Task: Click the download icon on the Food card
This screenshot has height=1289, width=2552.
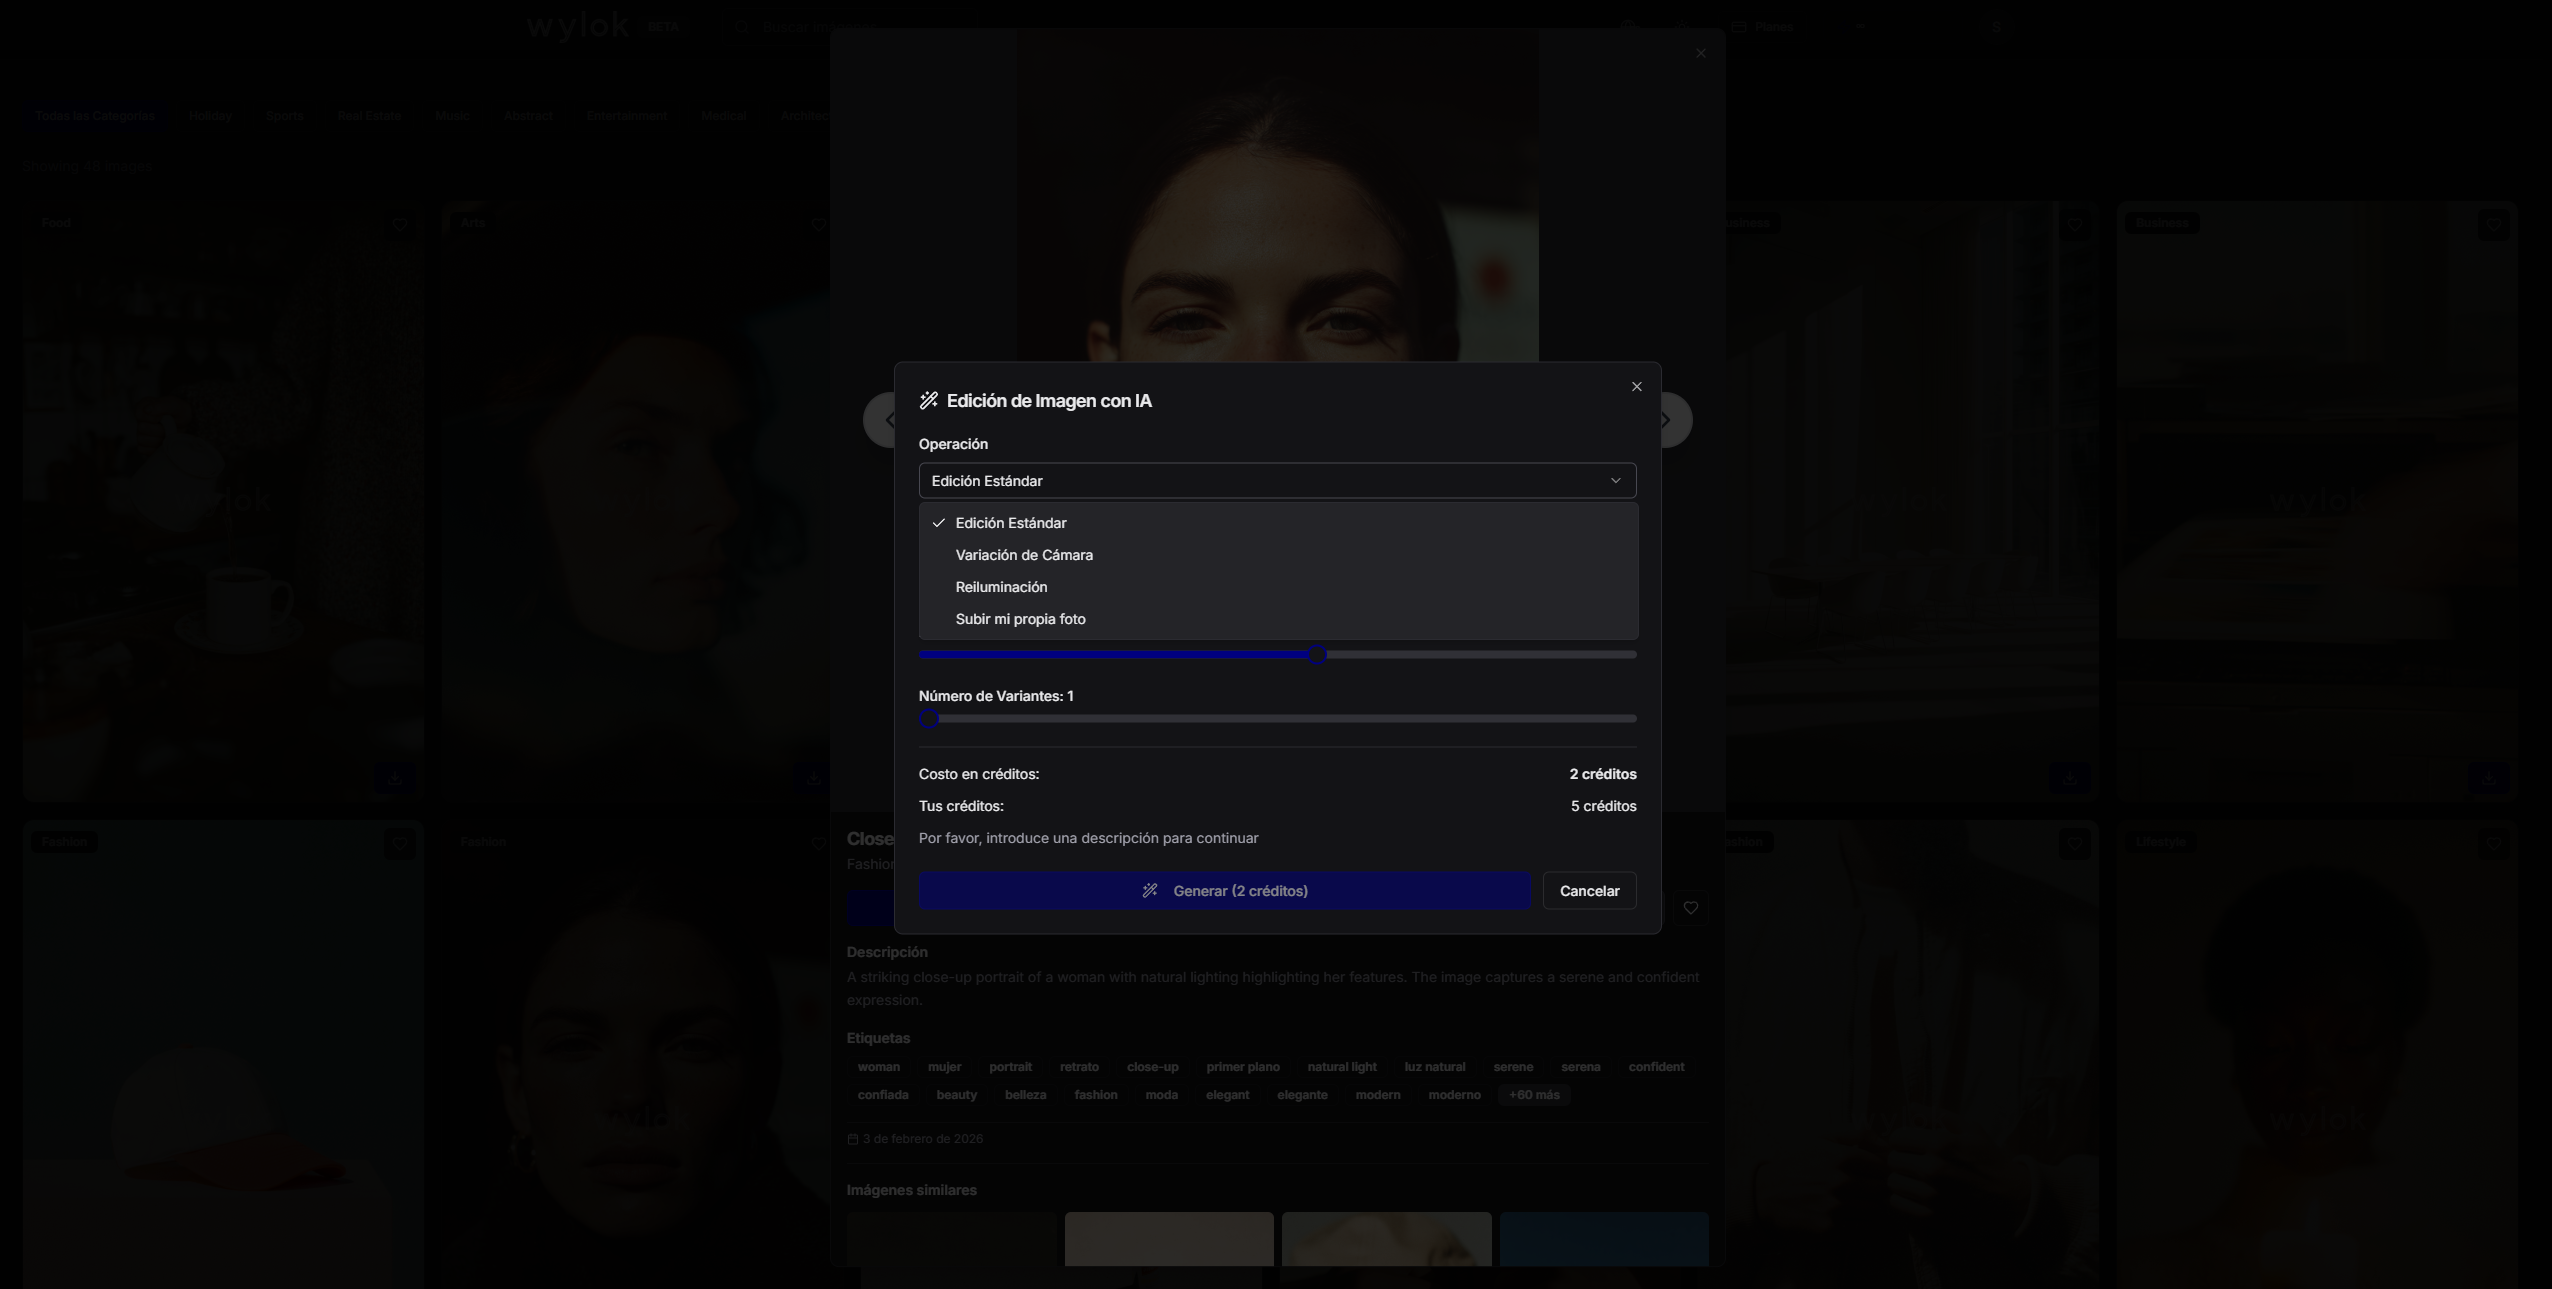Action: tap(397, 778)
